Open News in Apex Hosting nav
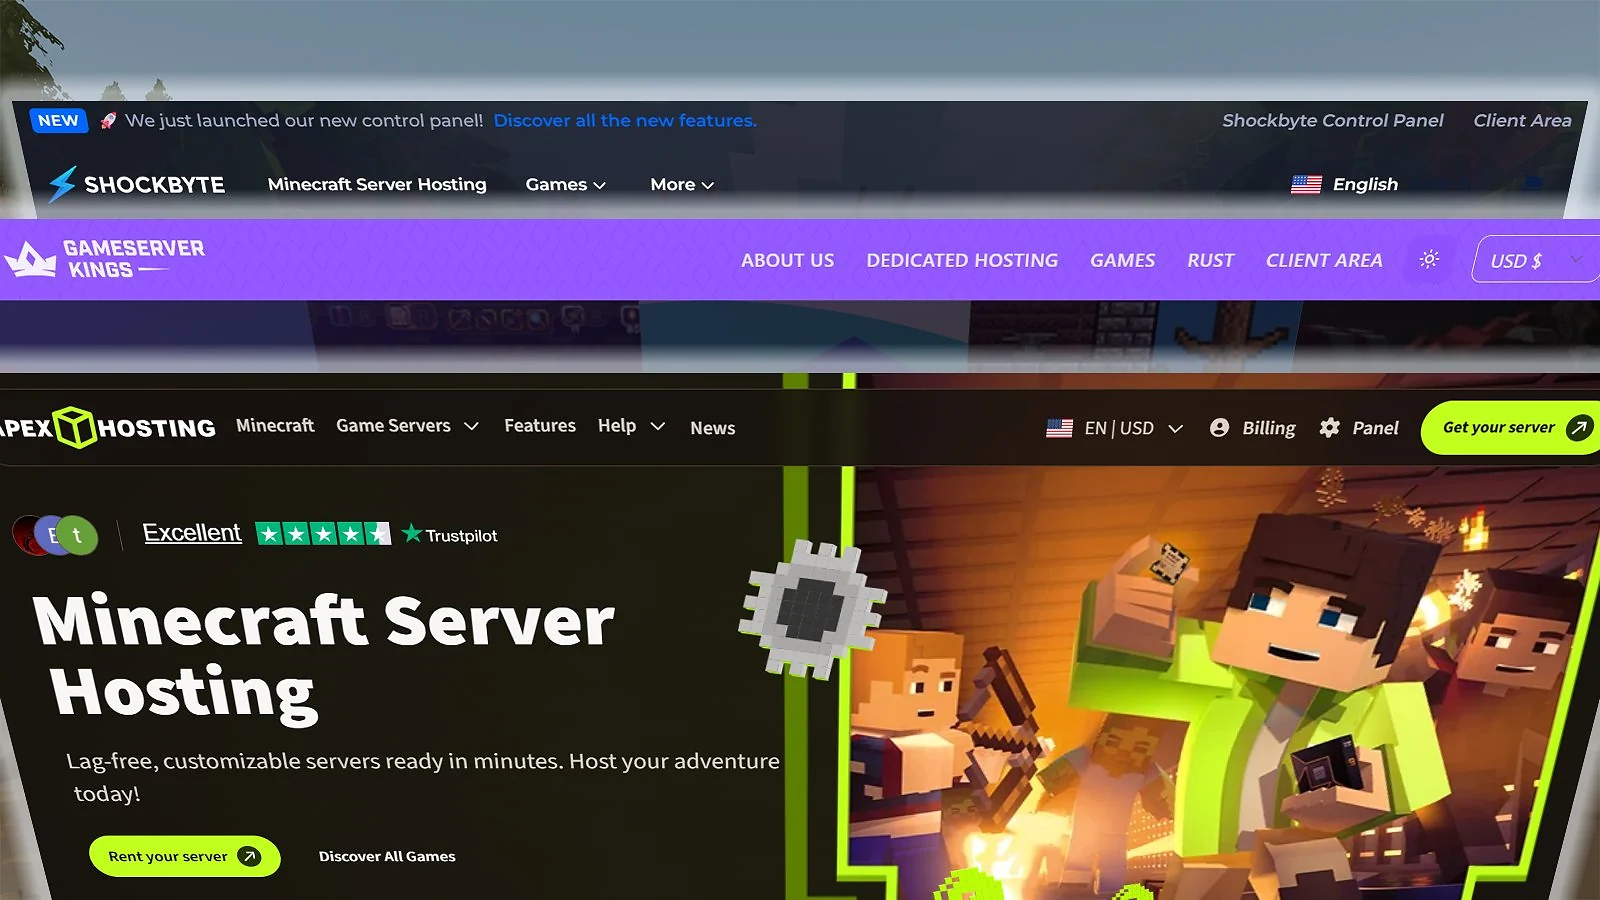 point(713,428)
